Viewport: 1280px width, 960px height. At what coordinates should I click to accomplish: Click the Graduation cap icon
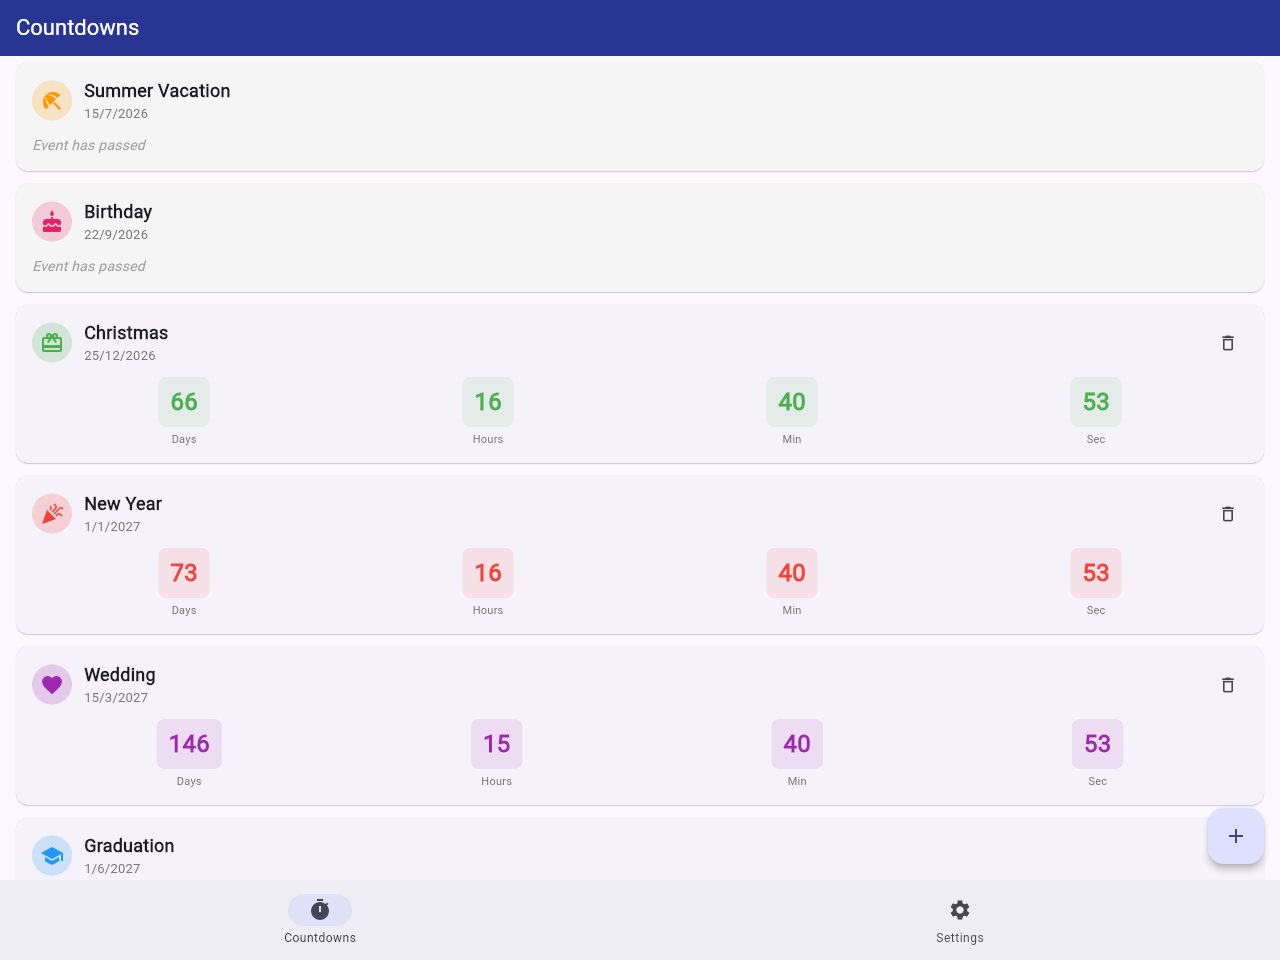(x=52, y=856)
